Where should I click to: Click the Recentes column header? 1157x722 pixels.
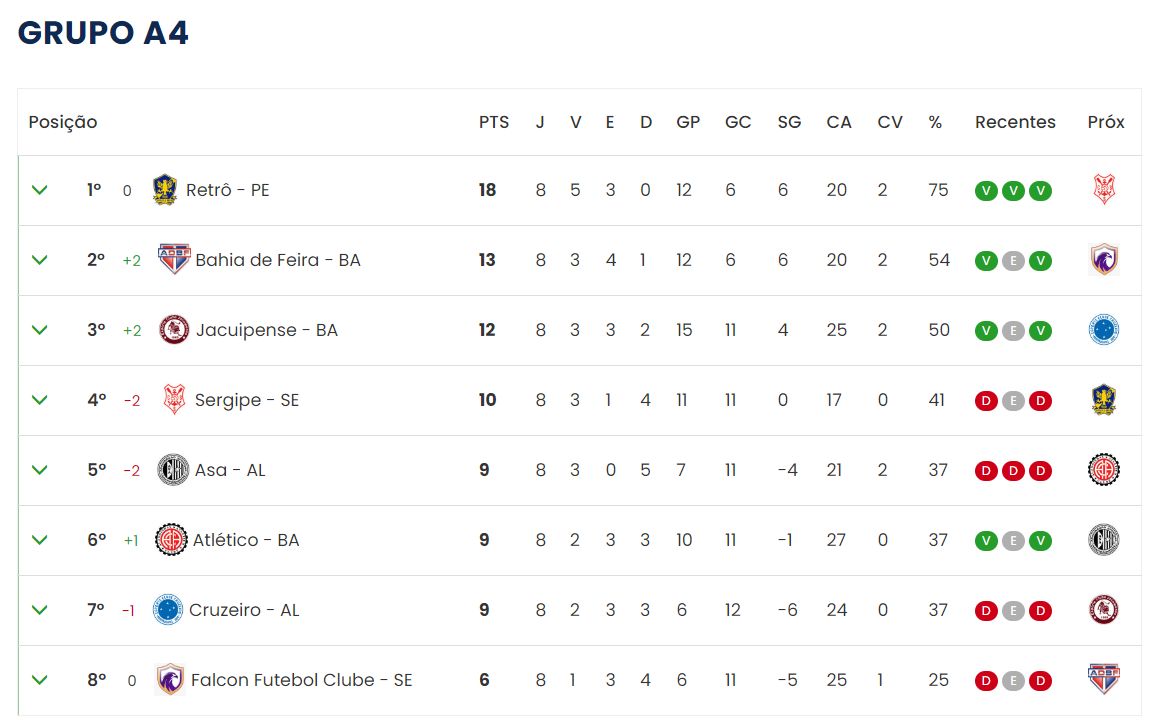click(x=1015, y=122)
